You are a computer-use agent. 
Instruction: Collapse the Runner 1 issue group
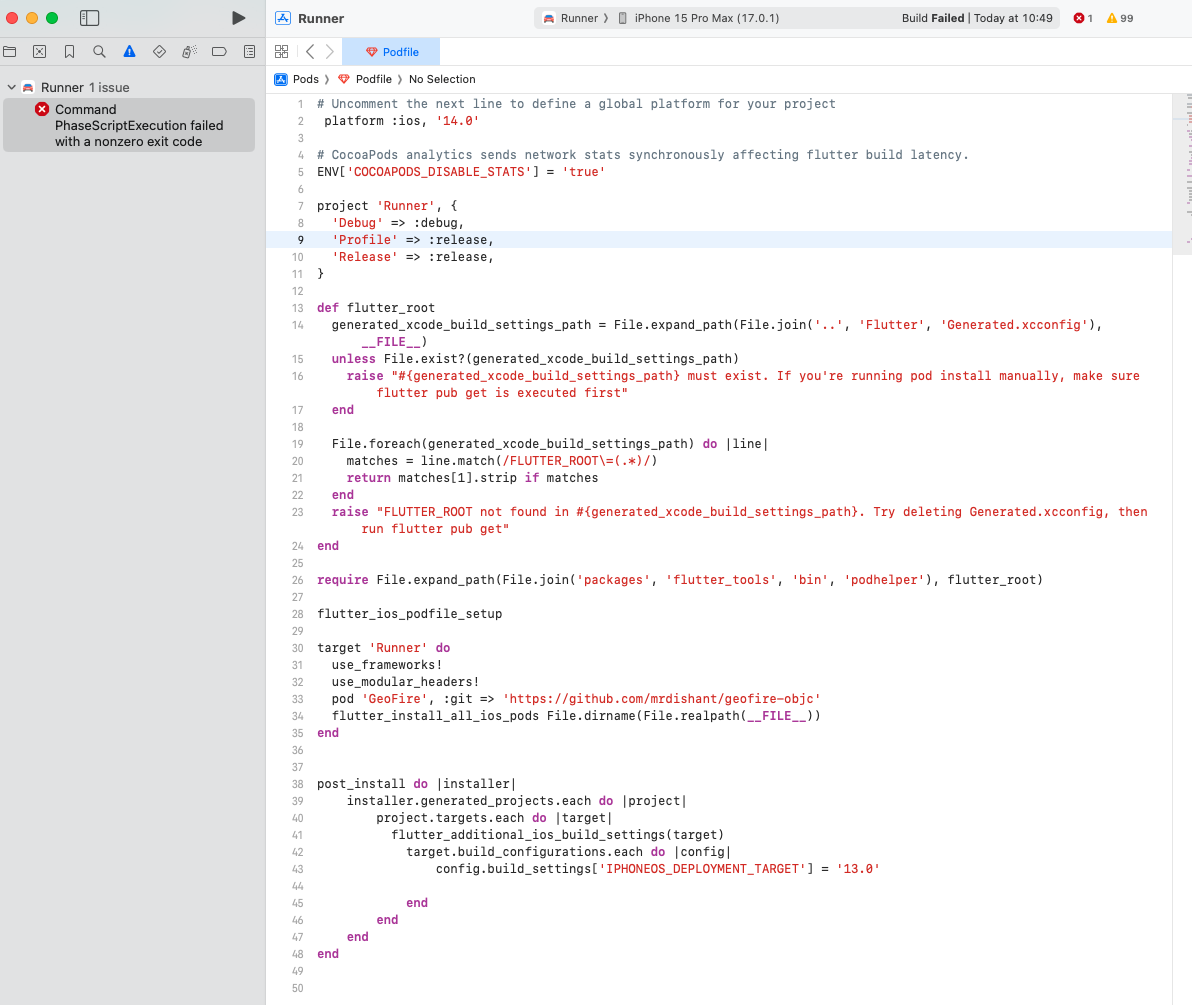click(12, 88)
